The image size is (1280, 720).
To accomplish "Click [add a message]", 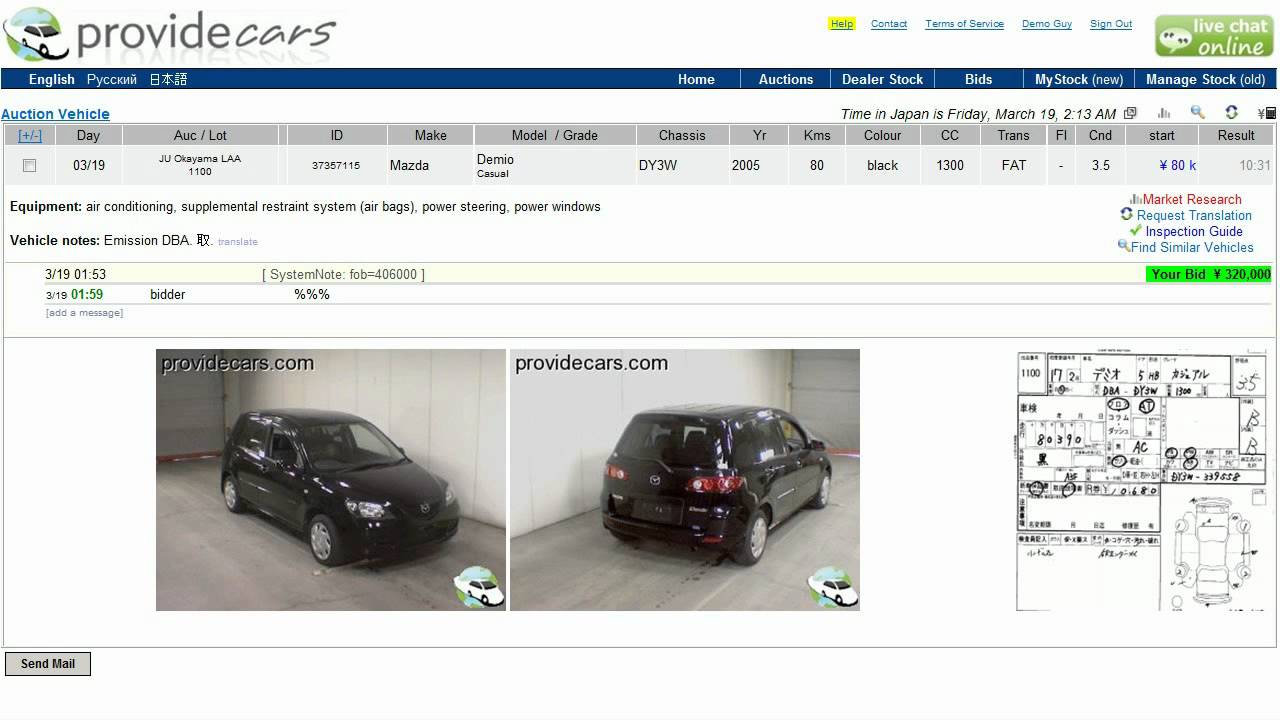I will point(84,313).
